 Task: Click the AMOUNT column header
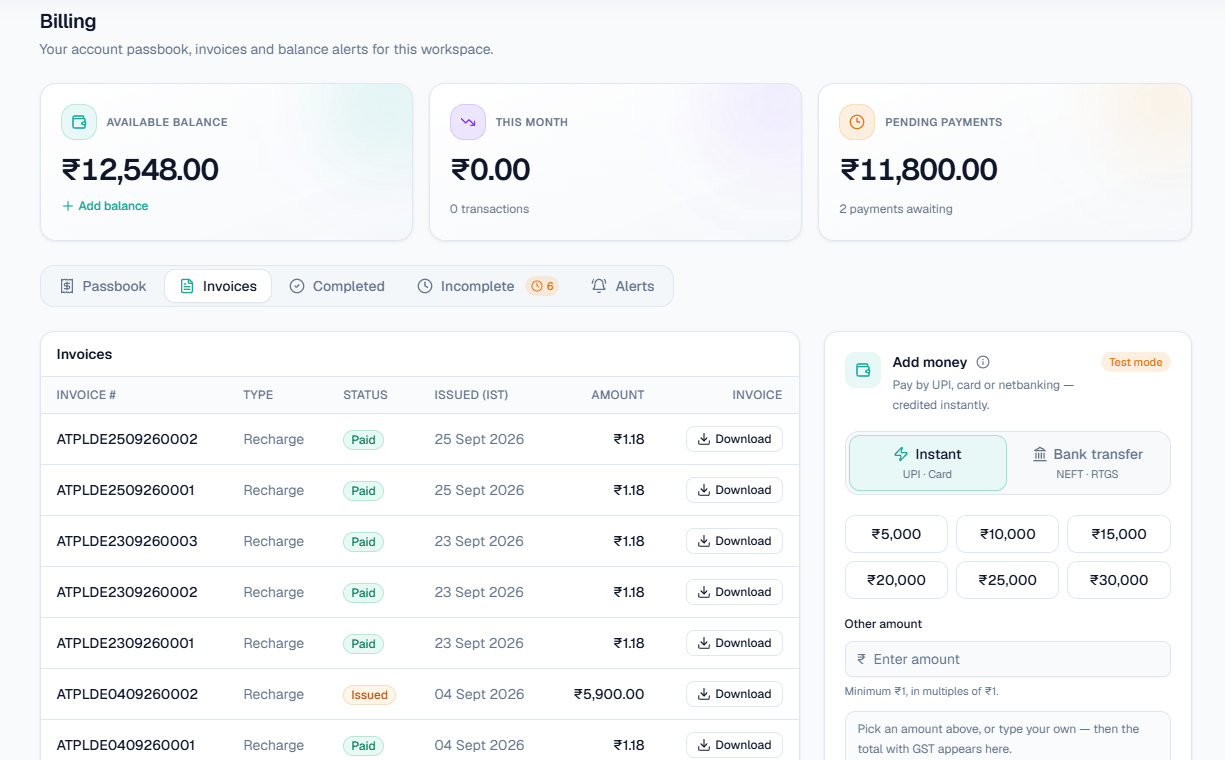click(617, 395)
